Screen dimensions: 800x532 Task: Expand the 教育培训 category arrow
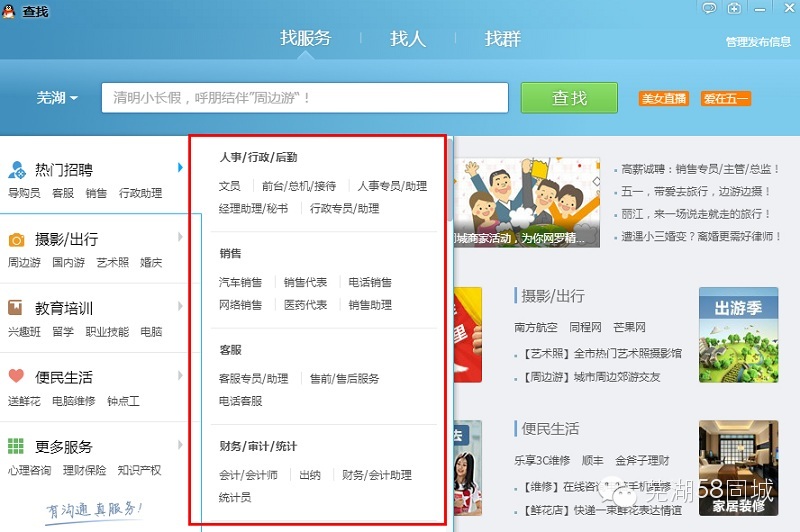pos(180,306)
